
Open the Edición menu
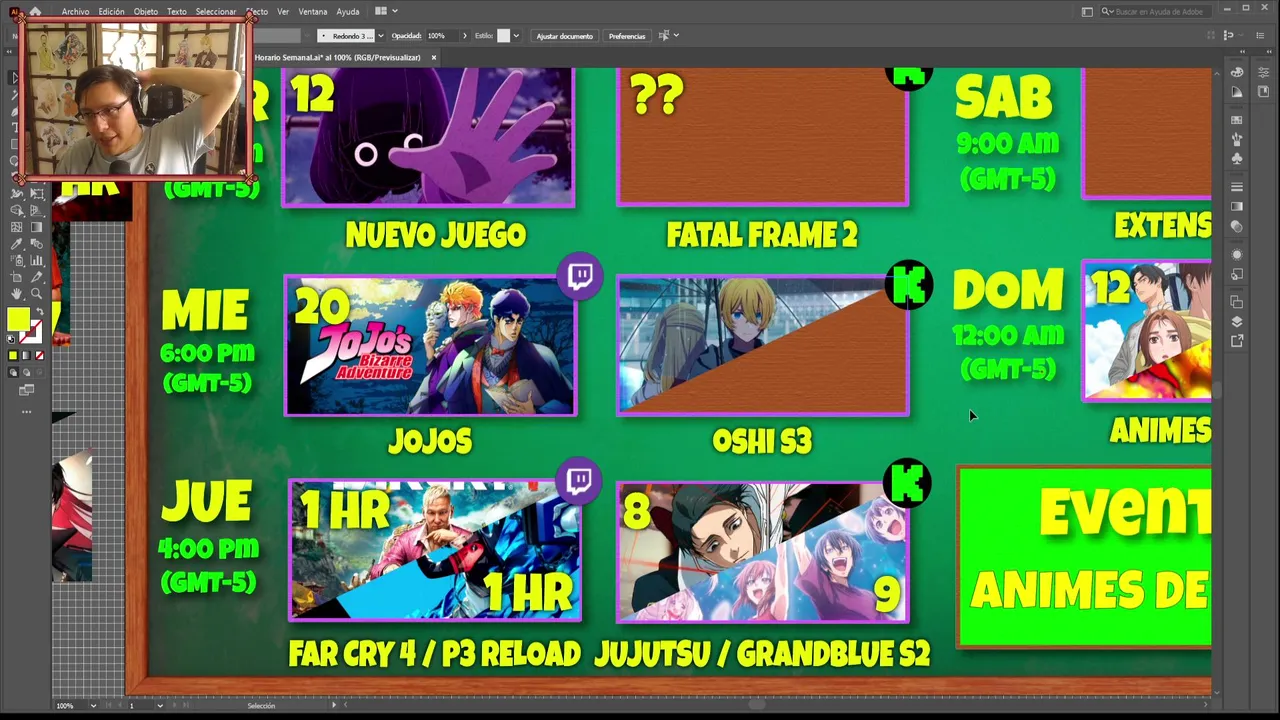[111, 11]
